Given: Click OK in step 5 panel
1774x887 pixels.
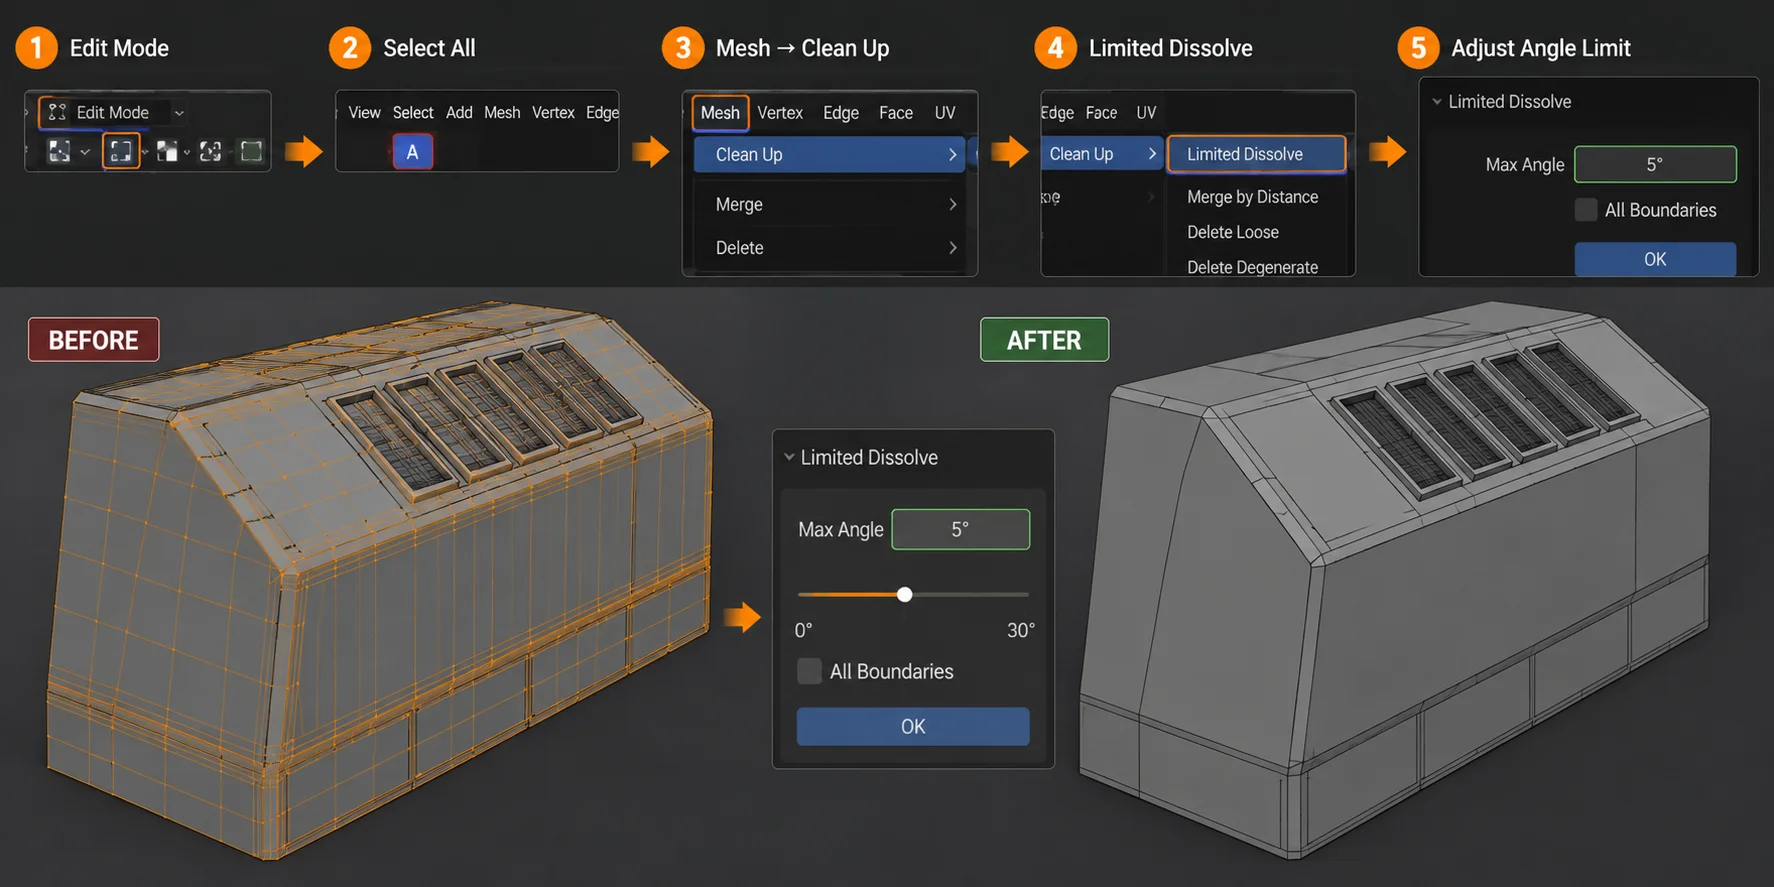Looking at the screenshot, I should [x=1655, y=259].
